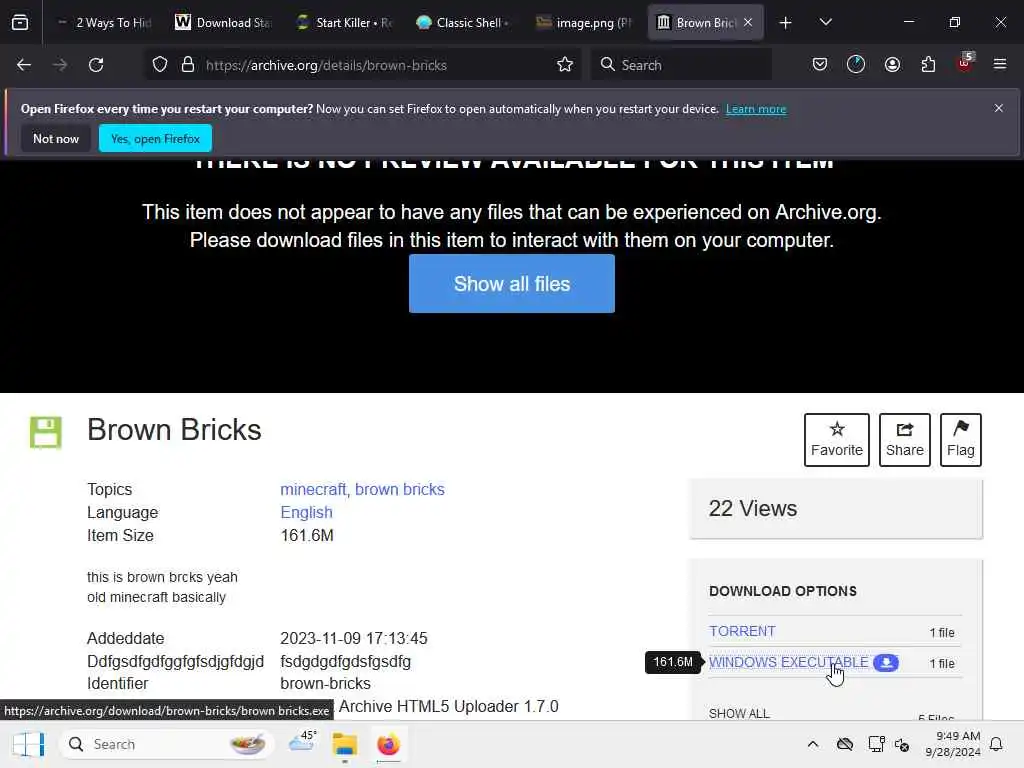Open a new browser tab
The width and height of the screenshot is (1024, 768).
click(786, 23)
